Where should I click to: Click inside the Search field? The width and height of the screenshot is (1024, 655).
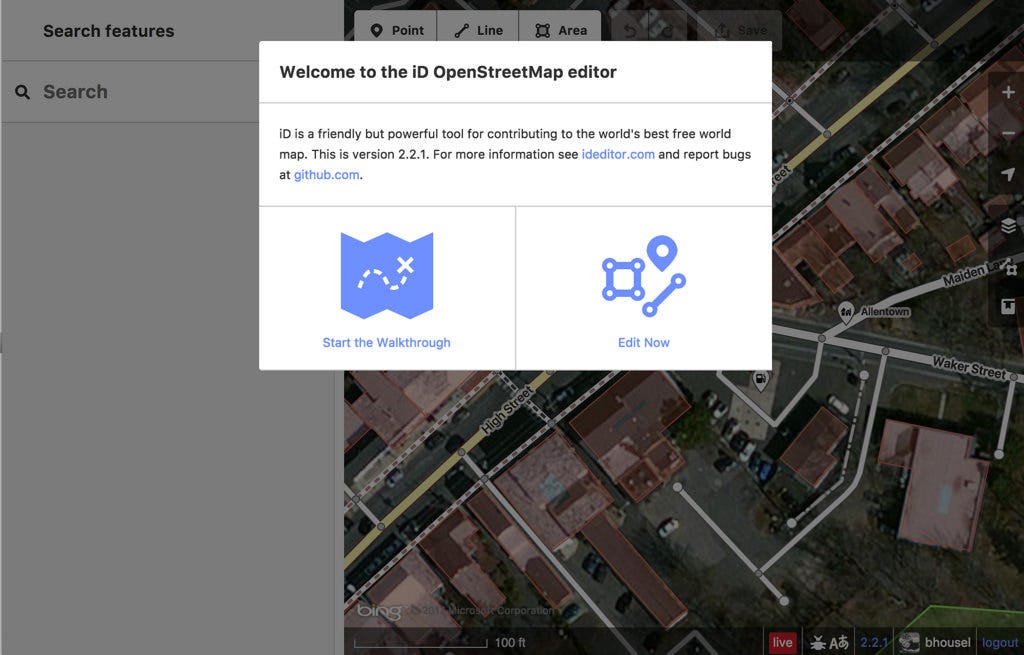[150, 91]
